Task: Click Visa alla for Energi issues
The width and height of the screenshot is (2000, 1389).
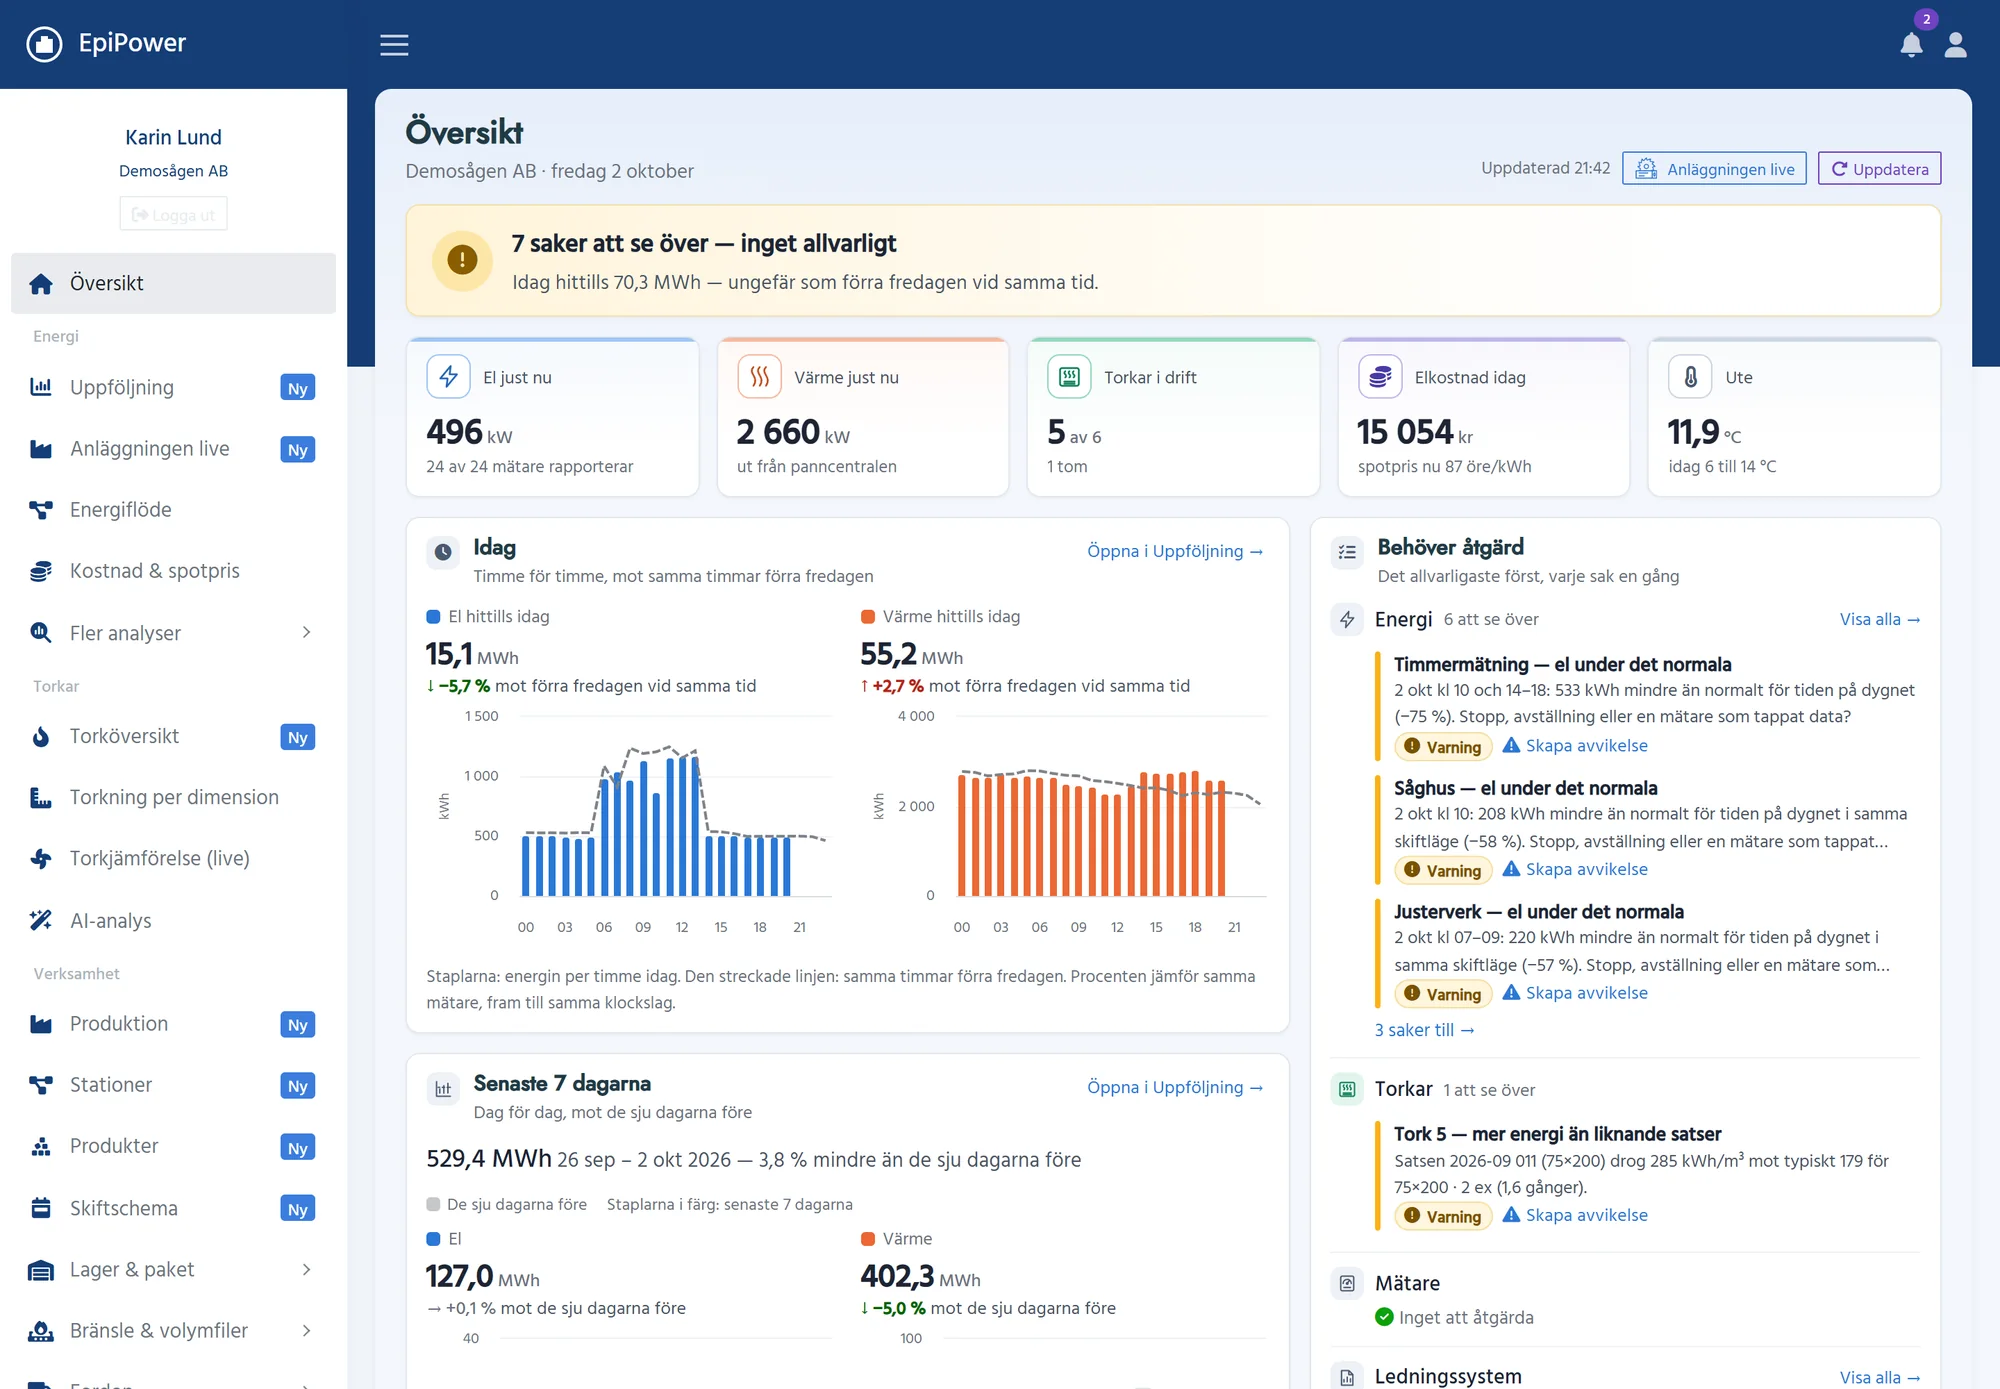Action: click(1880, 619)
